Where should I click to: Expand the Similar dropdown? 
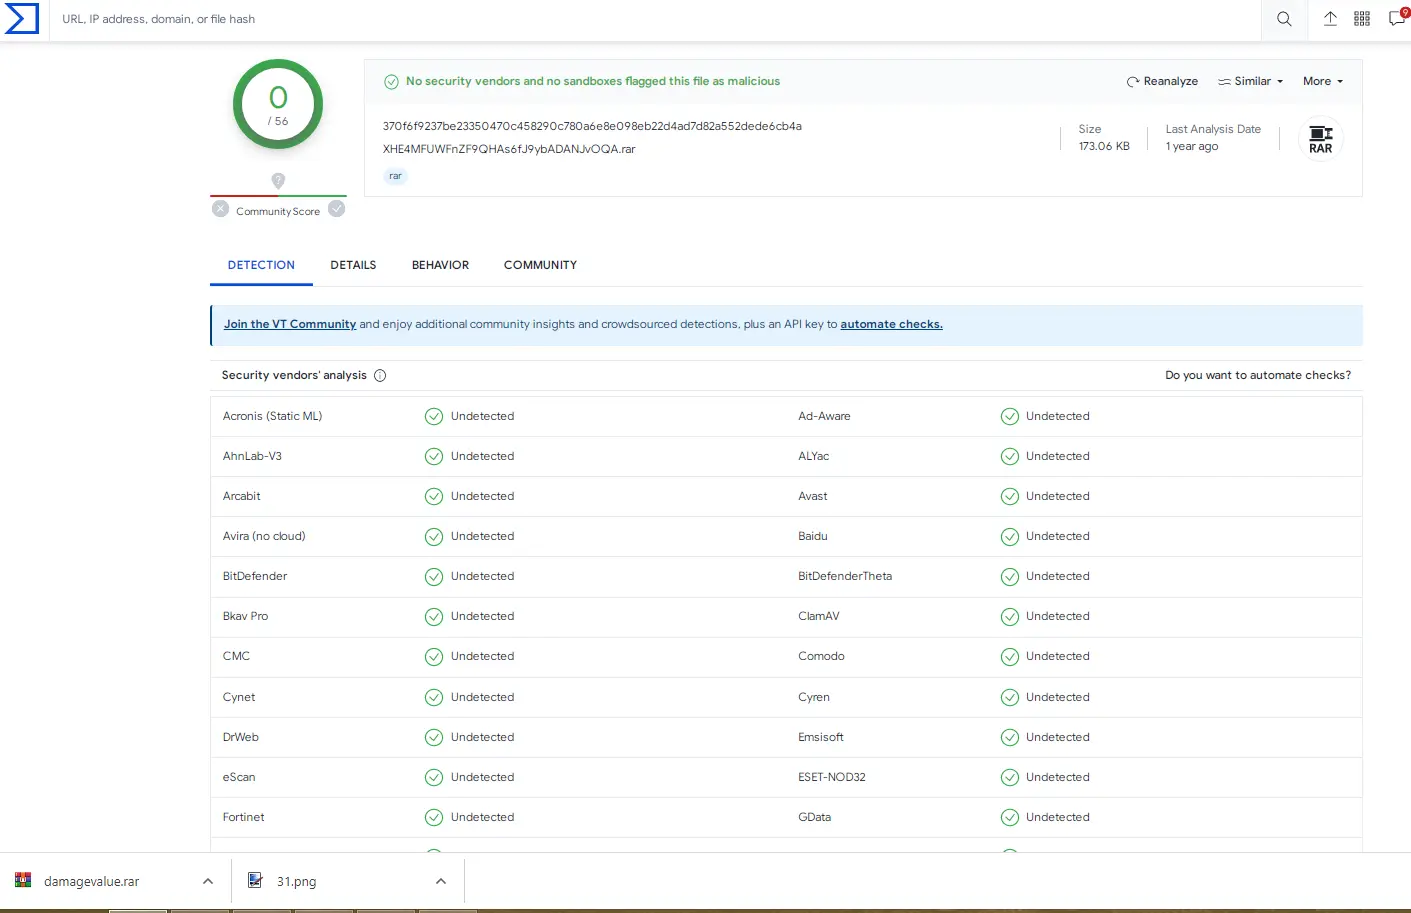(x=1250, y=82)
